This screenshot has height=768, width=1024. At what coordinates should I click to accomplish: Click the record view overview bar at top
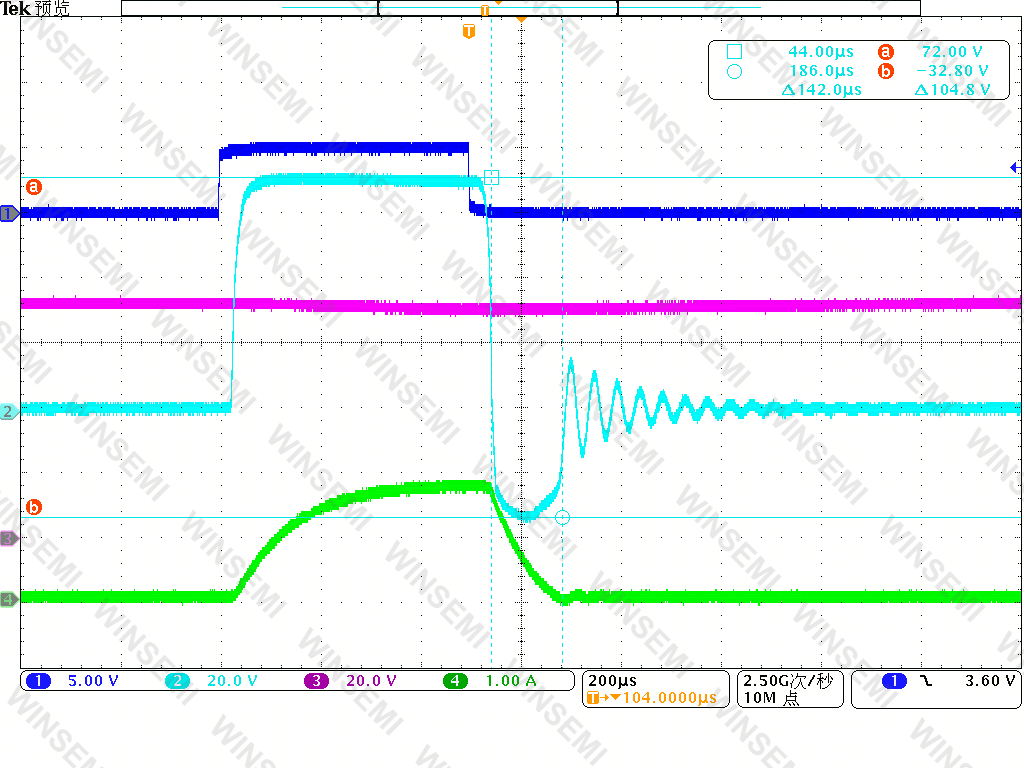point(520,8)
